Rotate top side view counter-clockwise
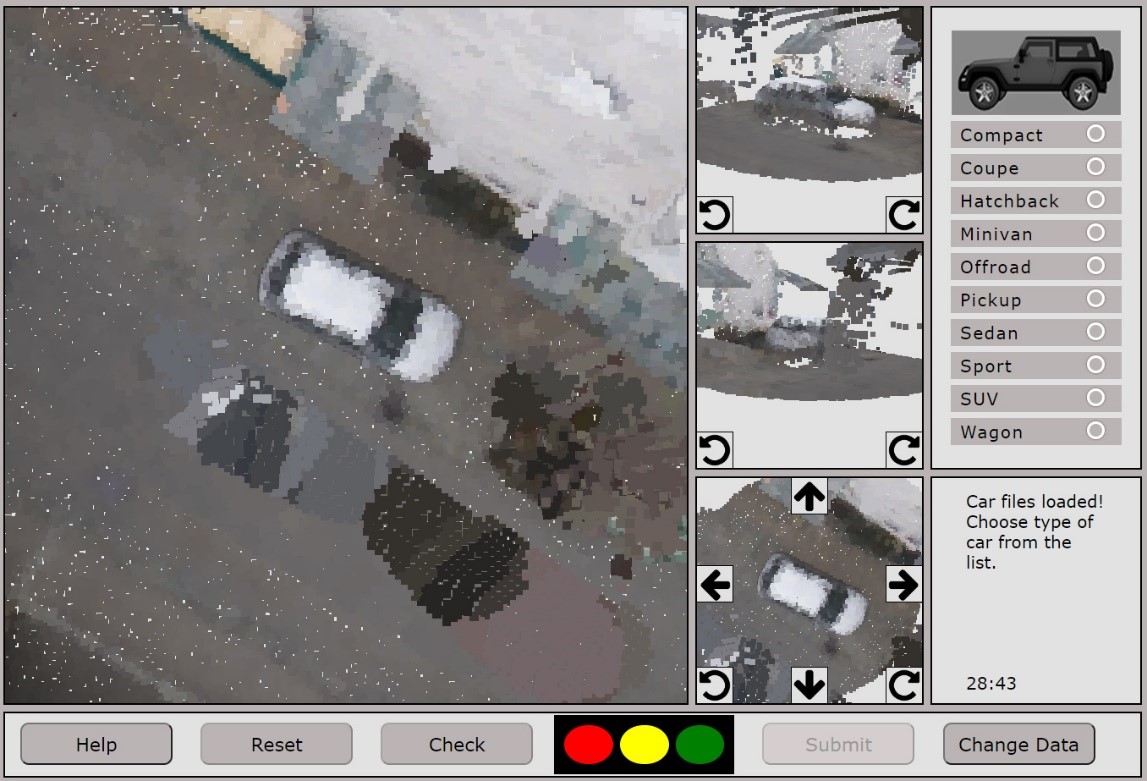The width and height of the screenshot is (1147, 781). click(714, 215)
